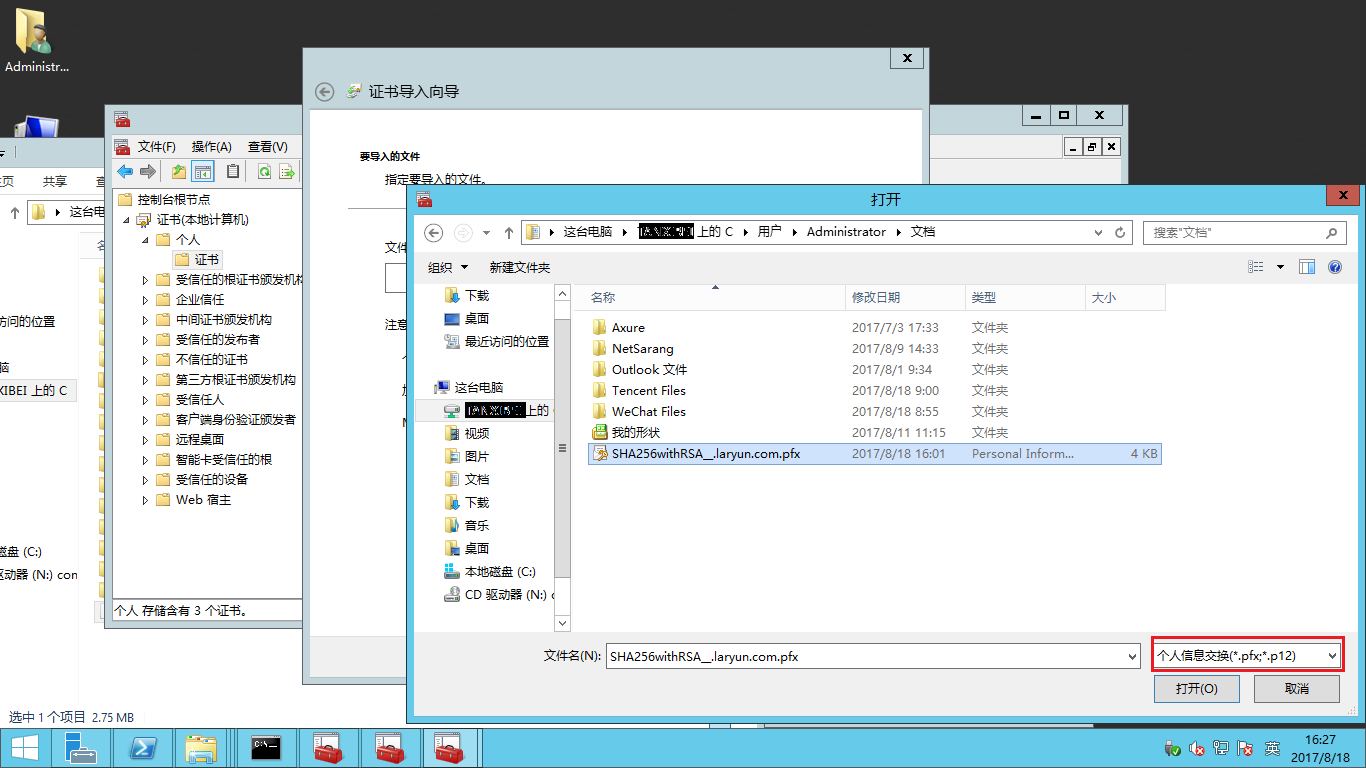
Task: Click the search 文档 input field
Action: coord(1236,232)
